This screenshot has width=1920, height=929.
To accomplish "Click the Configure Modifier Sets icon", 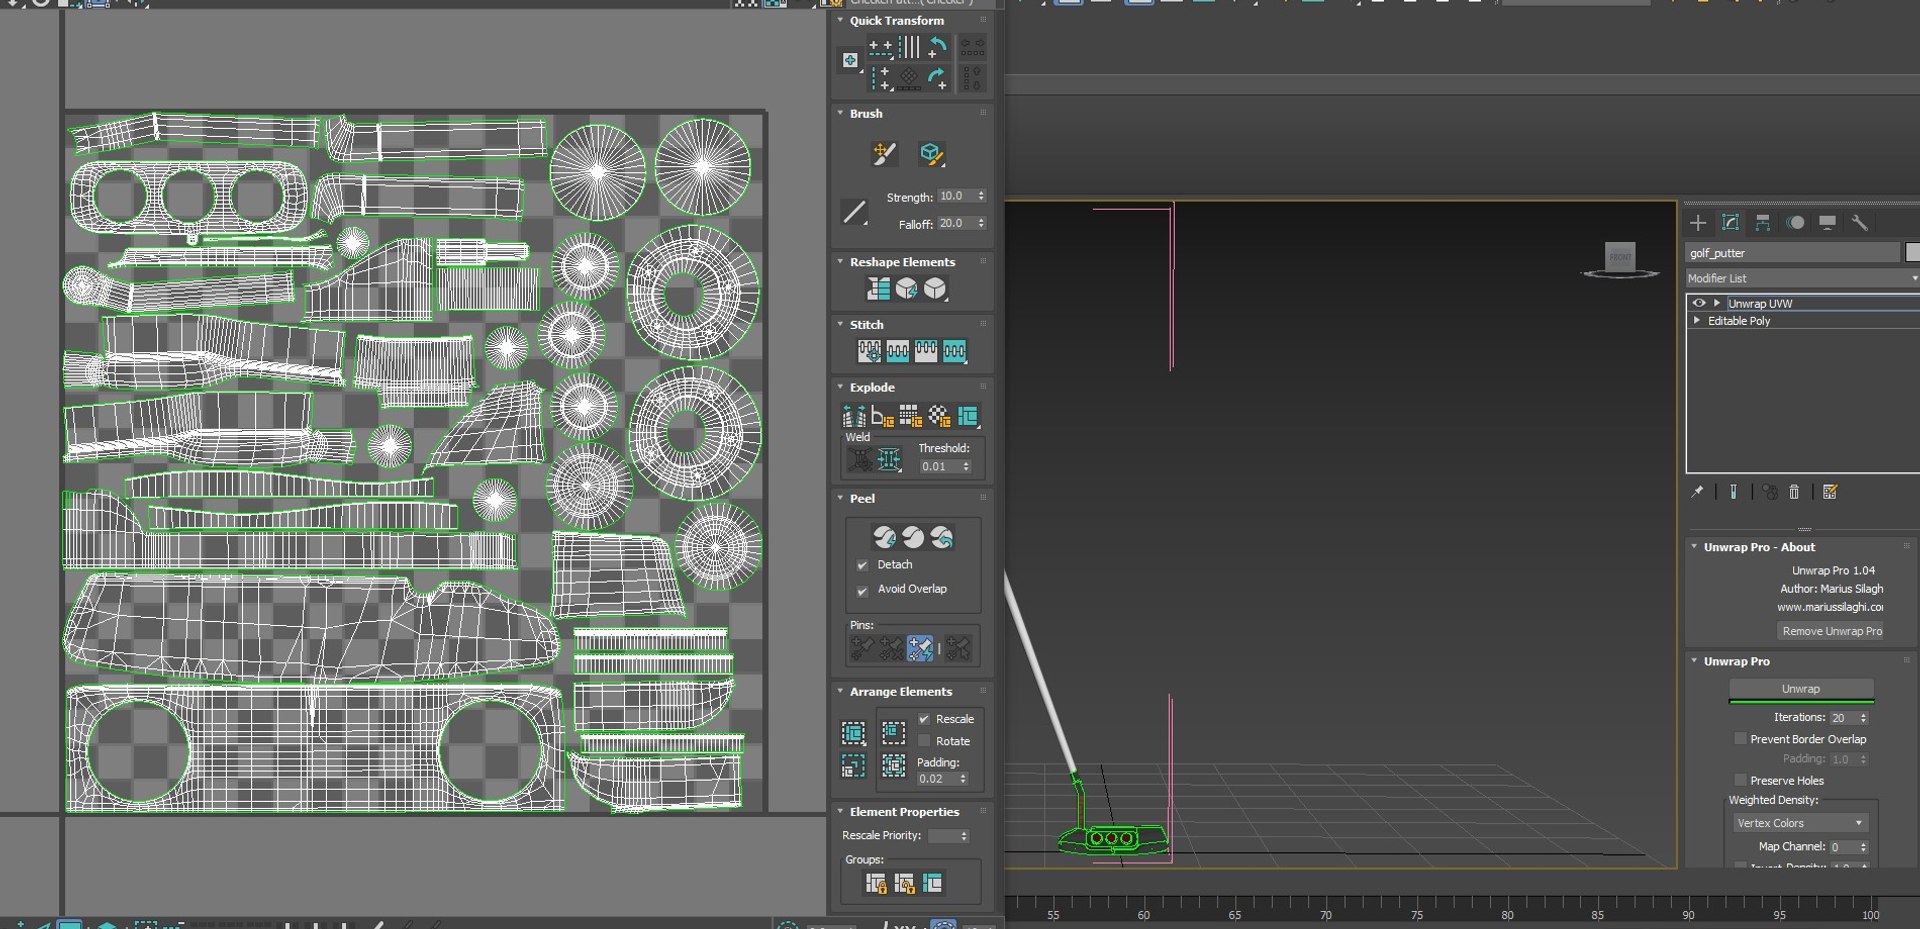I will (1830, 491).
